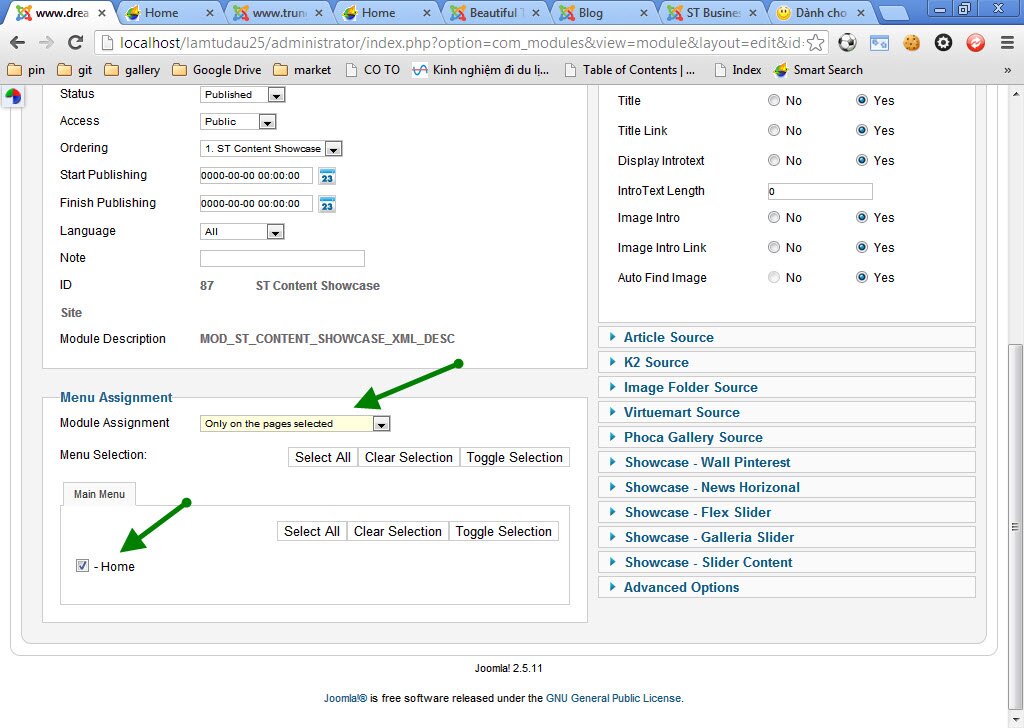Open the Module Assignment pages dropdown
Viewport: 1024px width, 728px height.
[381, 423]
